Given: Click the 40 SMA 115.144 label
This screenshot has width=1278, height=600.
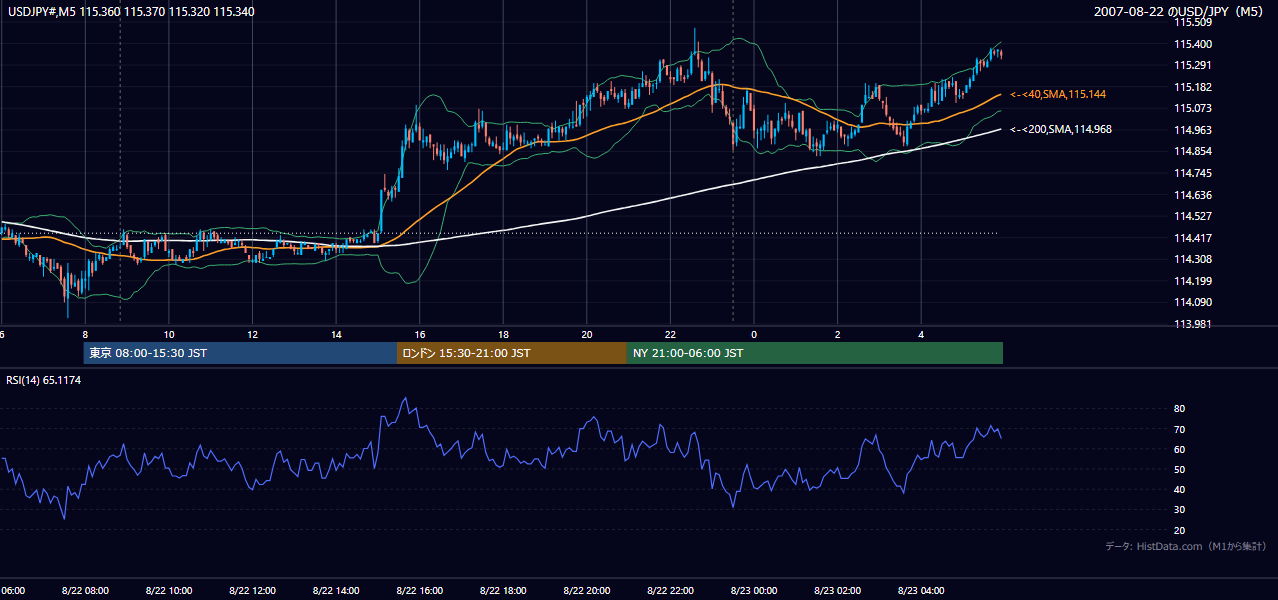Looking at the screenshot, I should coord(1058,94).
